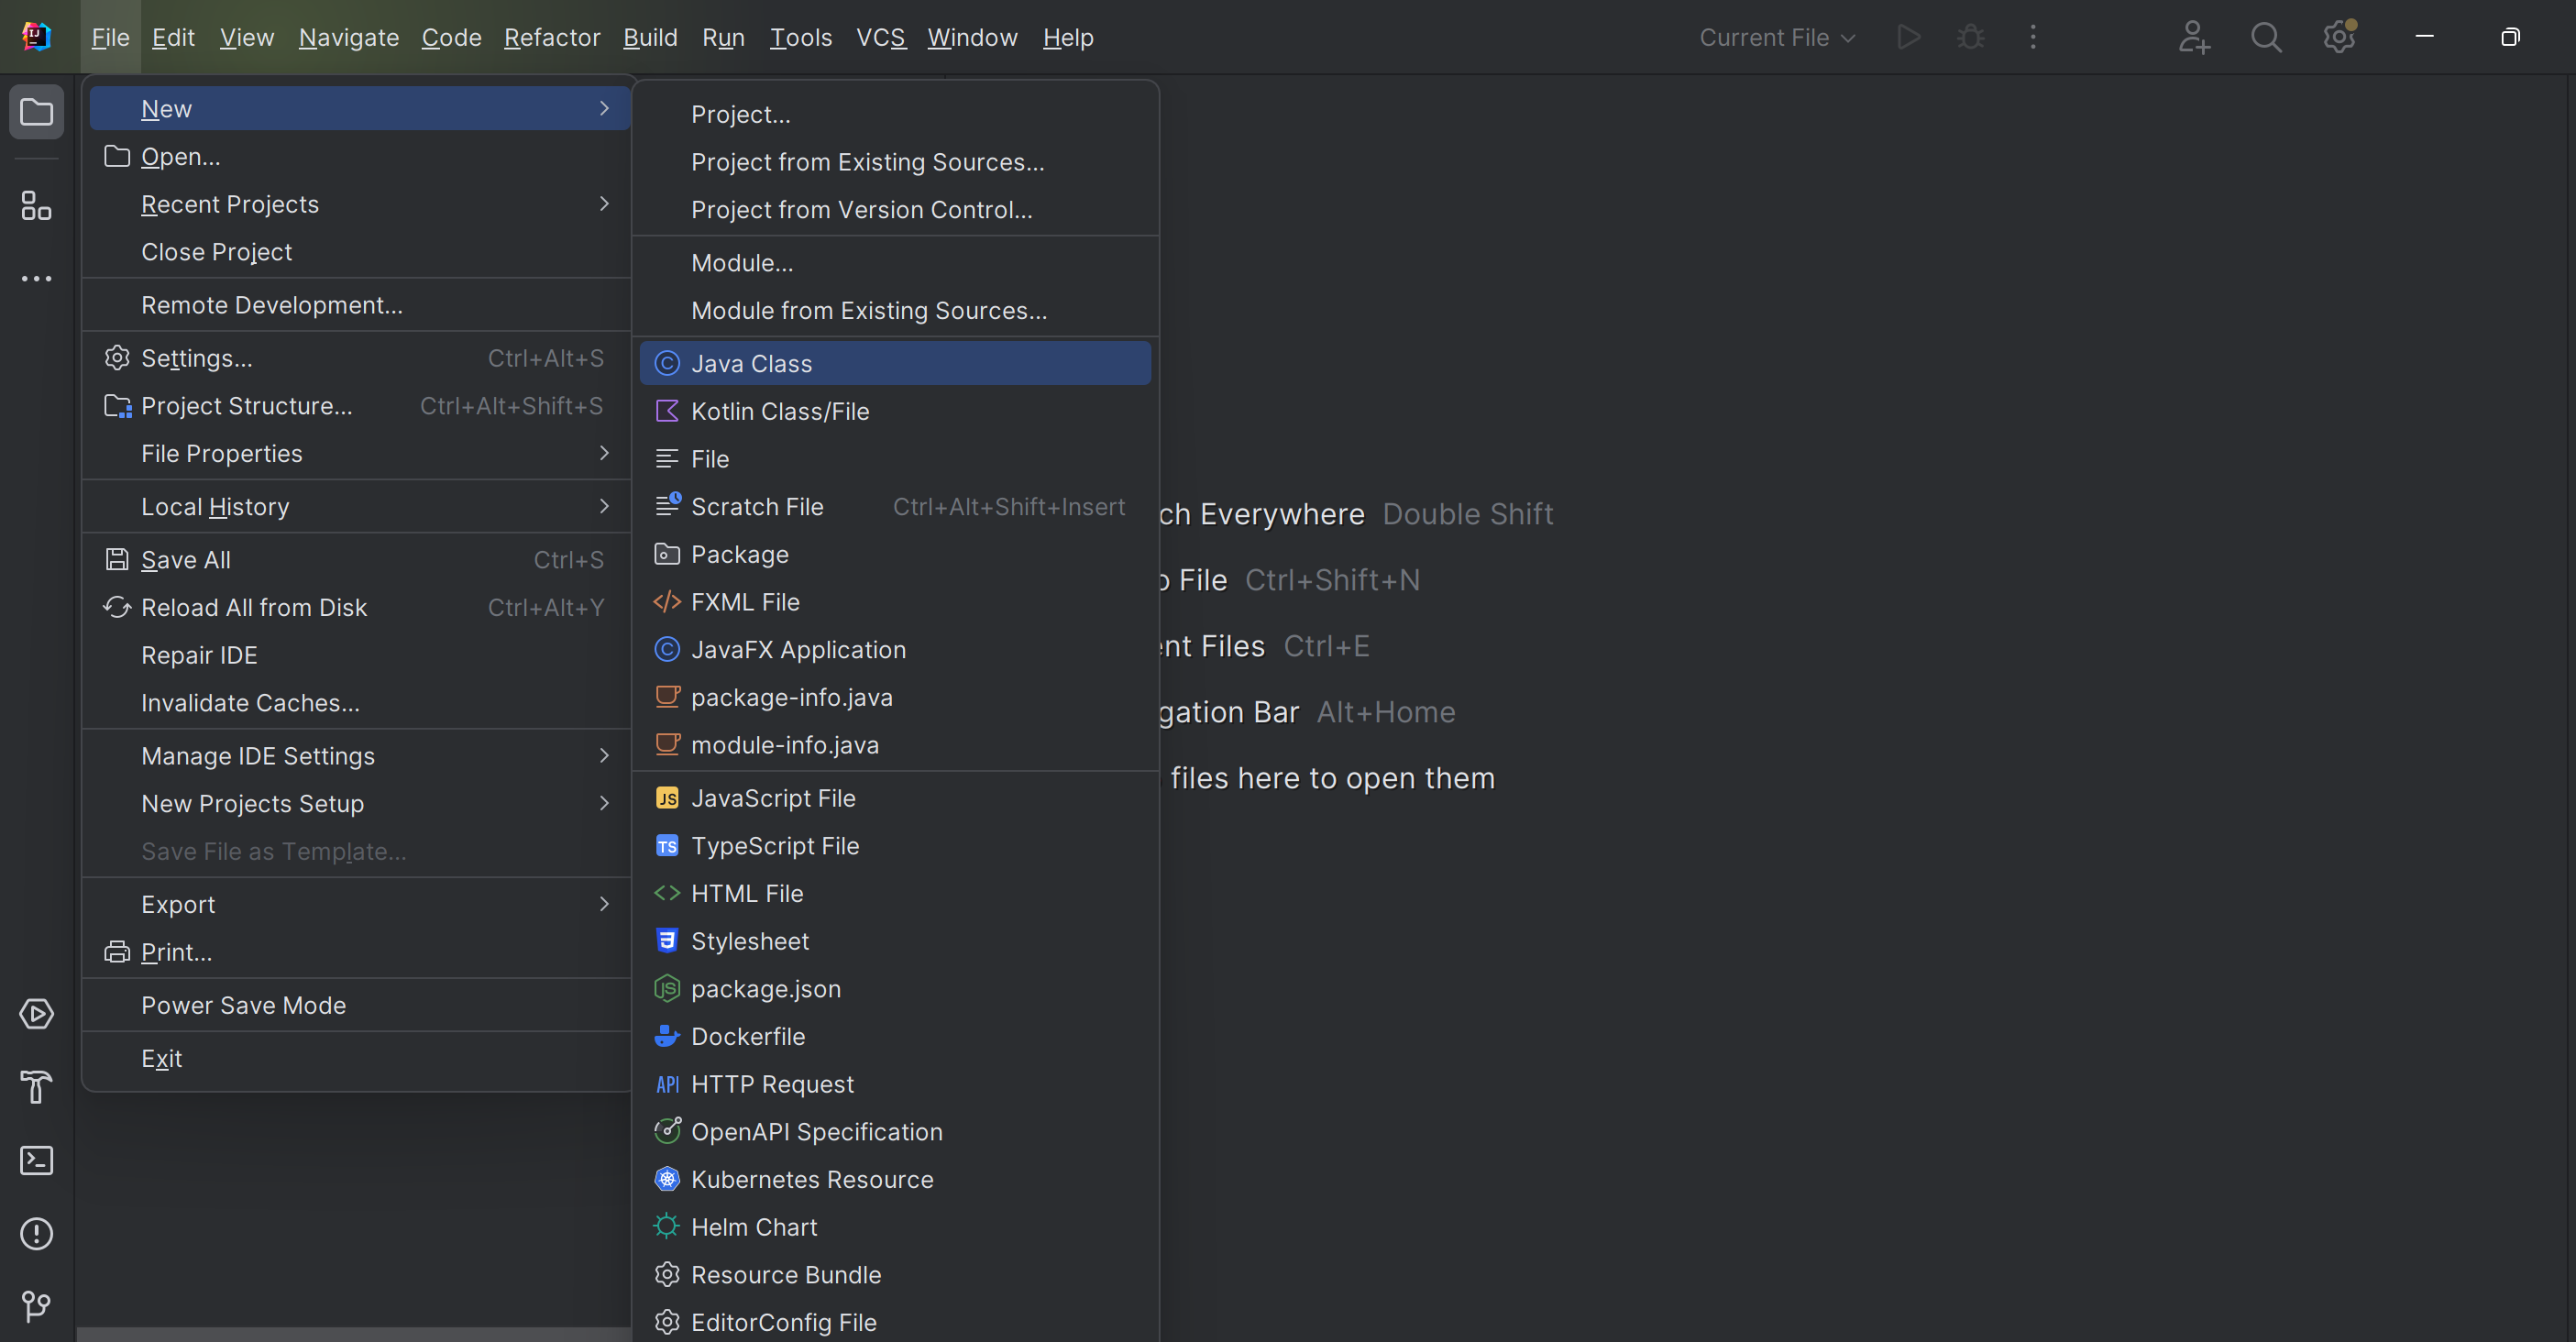Open Code With Me user icon

click(x=2194, y=37)
